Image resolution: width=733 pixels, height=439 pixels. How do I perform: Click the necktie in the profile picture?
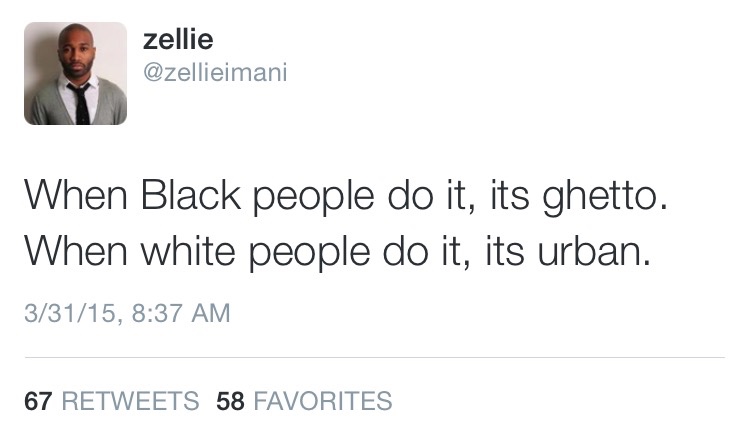[81, 100]
